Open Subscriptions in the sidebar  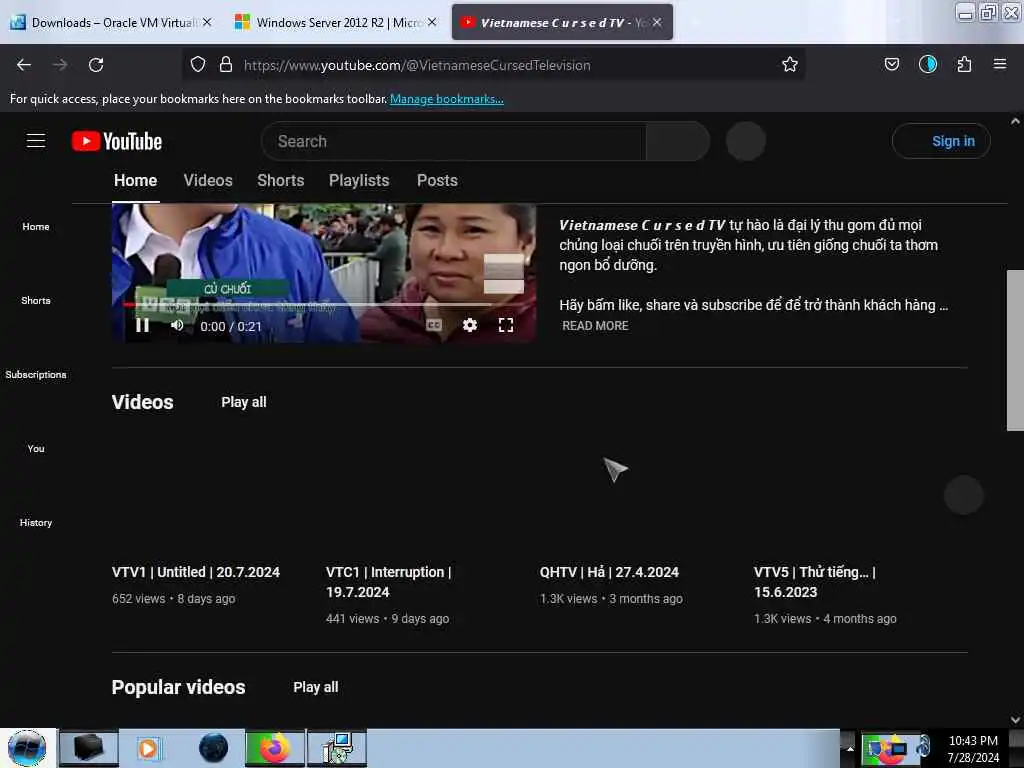pos(36,374)
